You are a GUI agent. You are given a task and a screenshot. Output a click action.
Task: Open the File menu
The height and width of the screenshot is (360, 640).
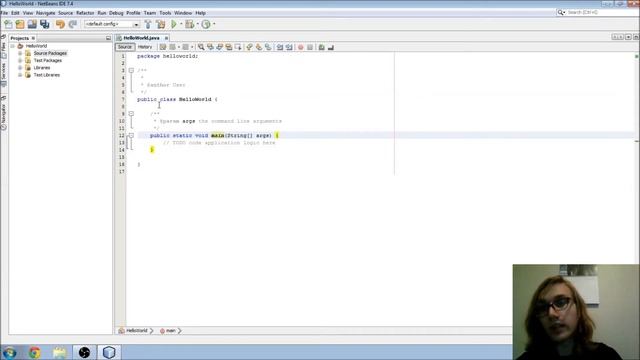pyautogui.click(x=4, y=13)
